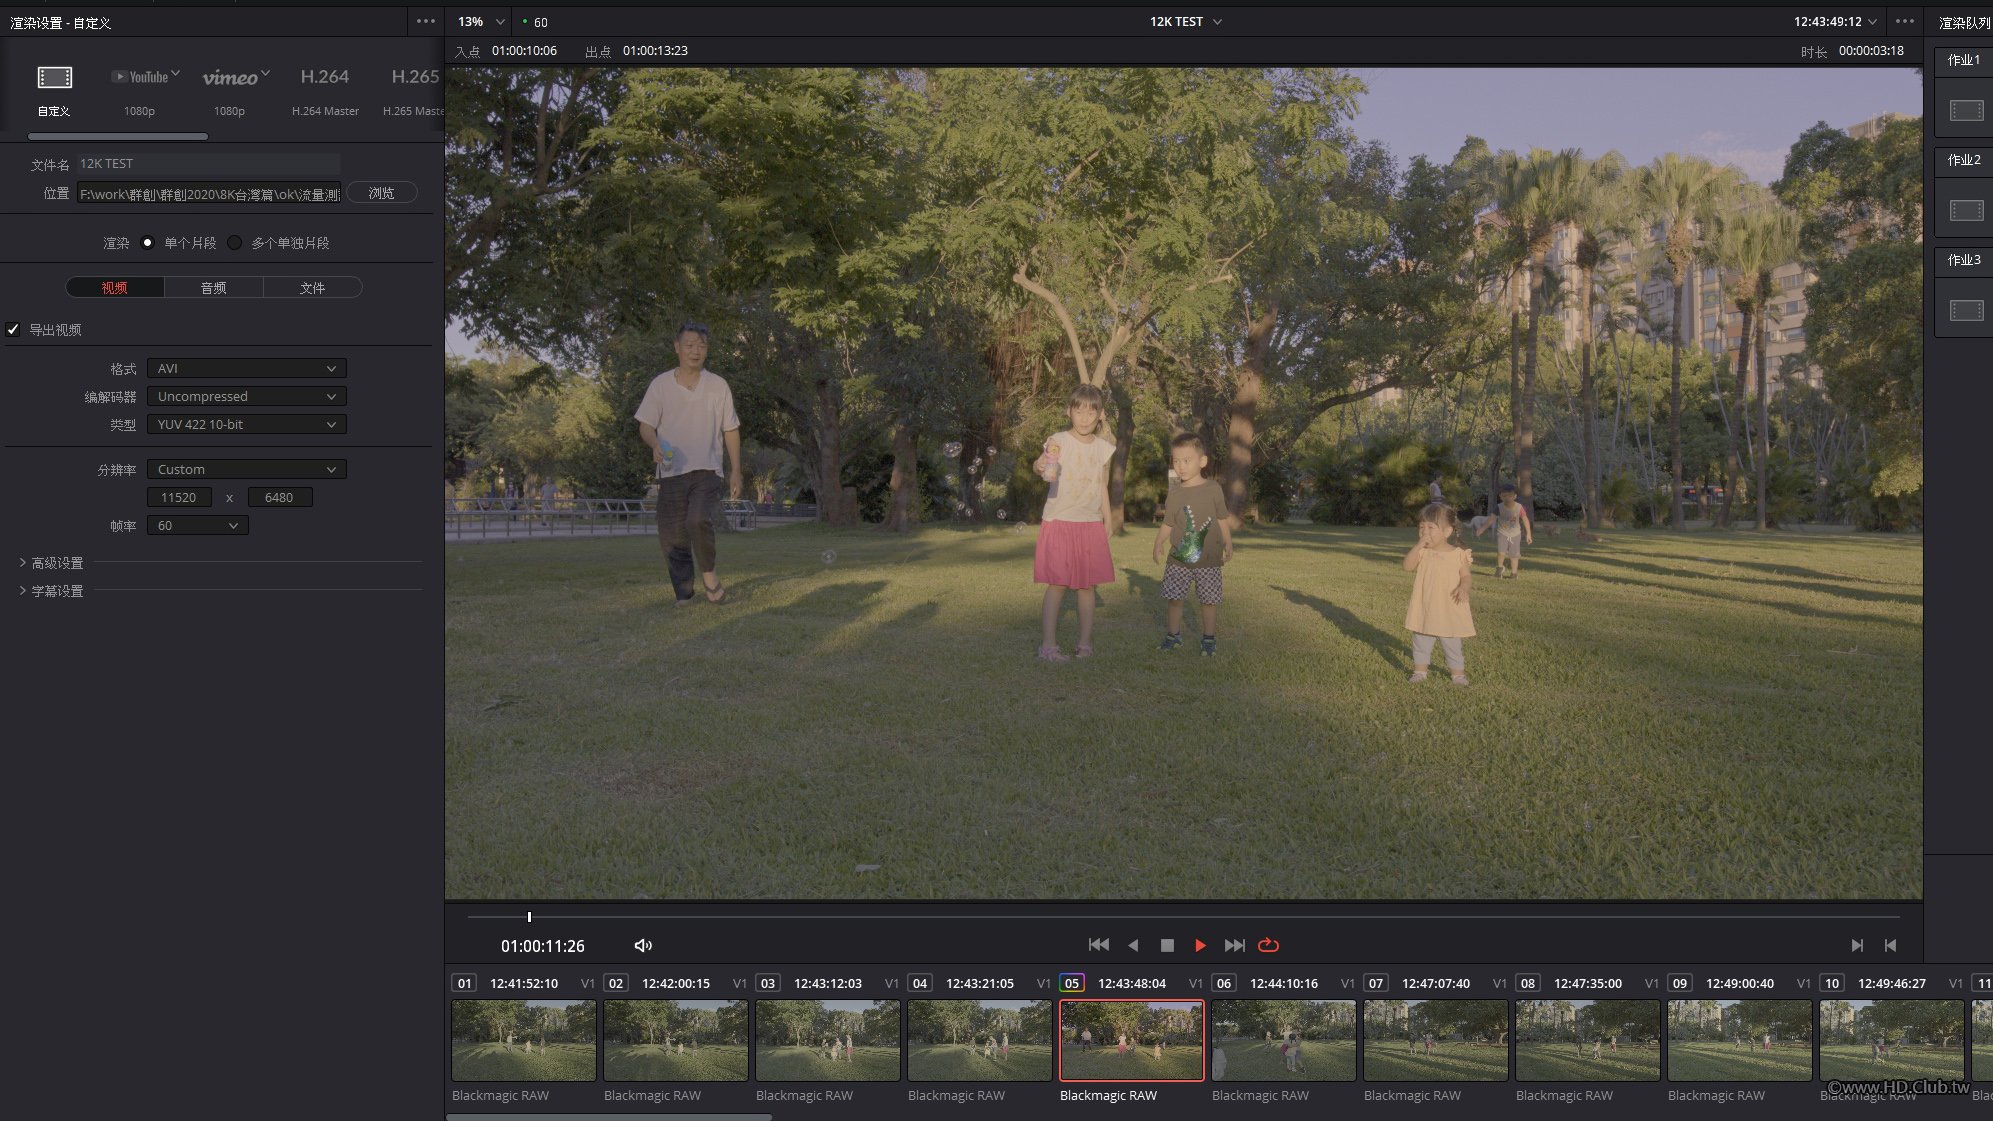Select clip 06 thumbnail in the timeline
Image resolution: width=1993 pixels, height=1121 pixels.
(x=1283, y=1040)
